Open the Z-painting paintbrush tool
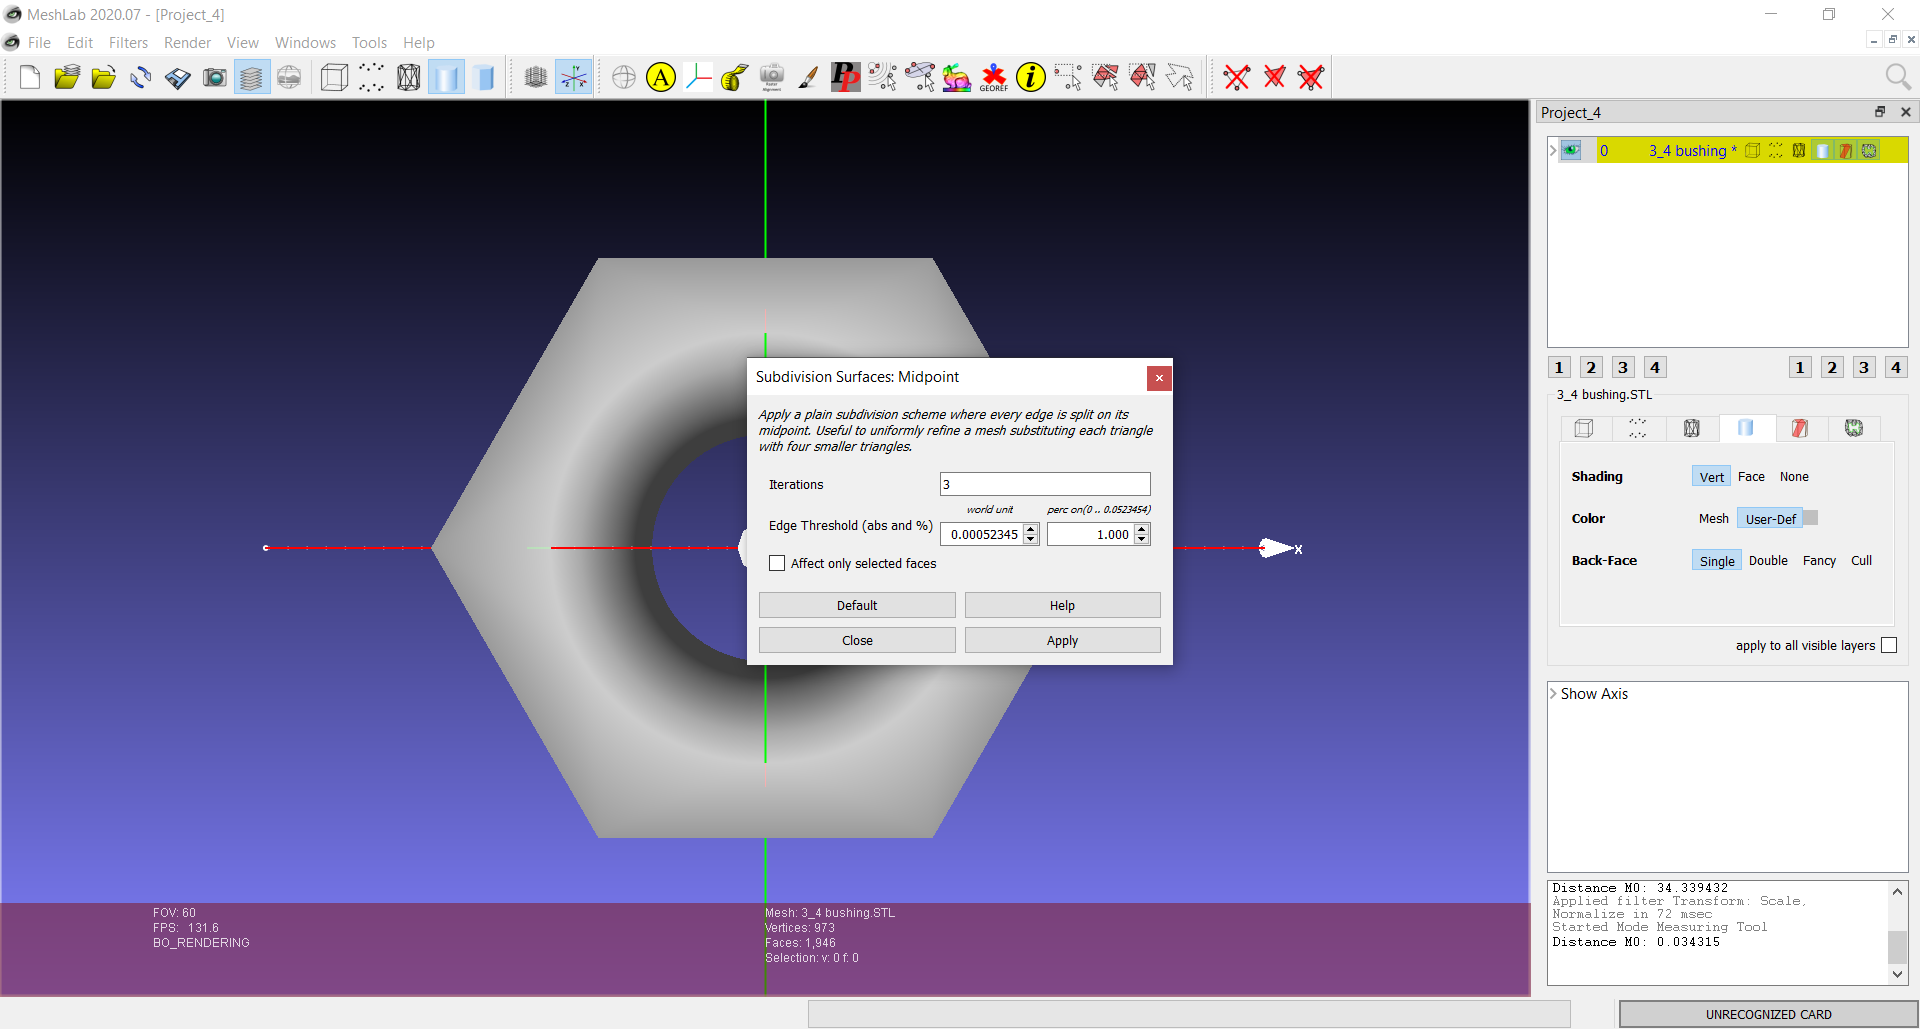 point(808,77)
